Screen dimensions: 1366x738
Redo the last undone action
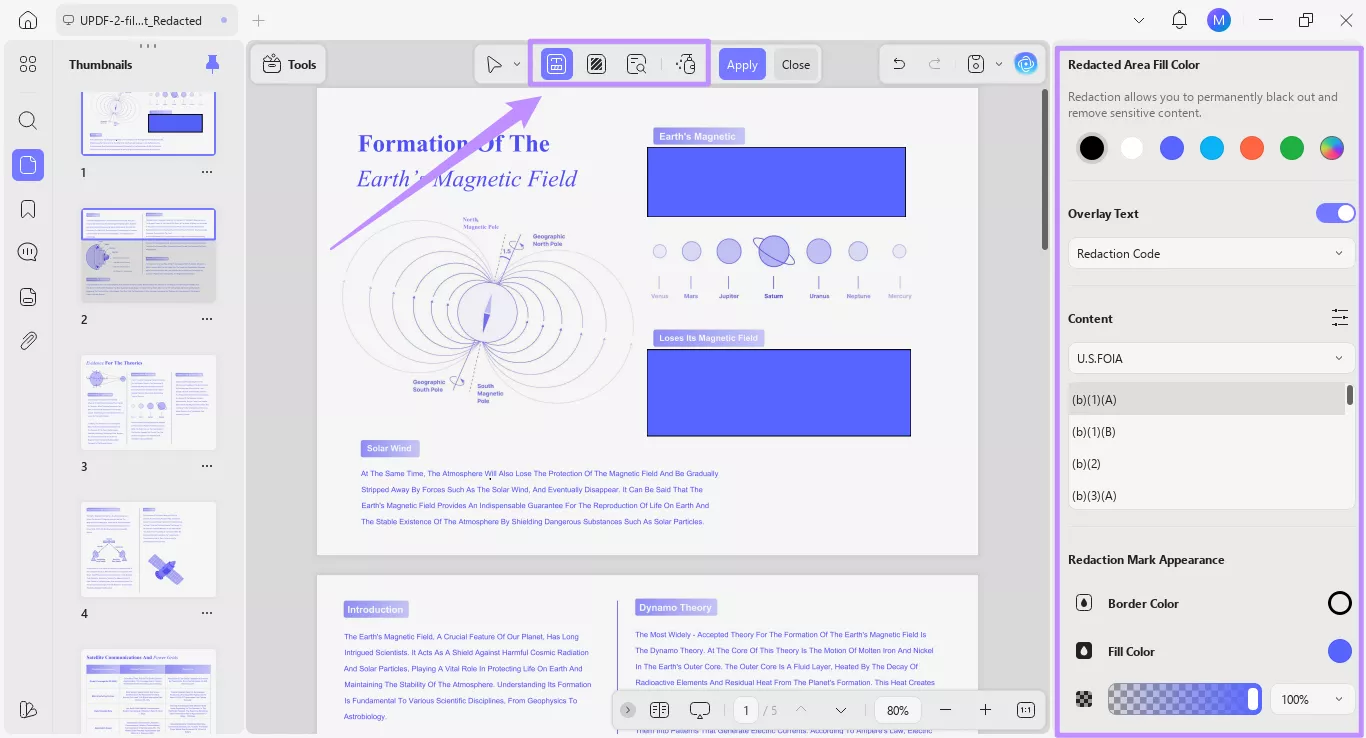[935, 65]
